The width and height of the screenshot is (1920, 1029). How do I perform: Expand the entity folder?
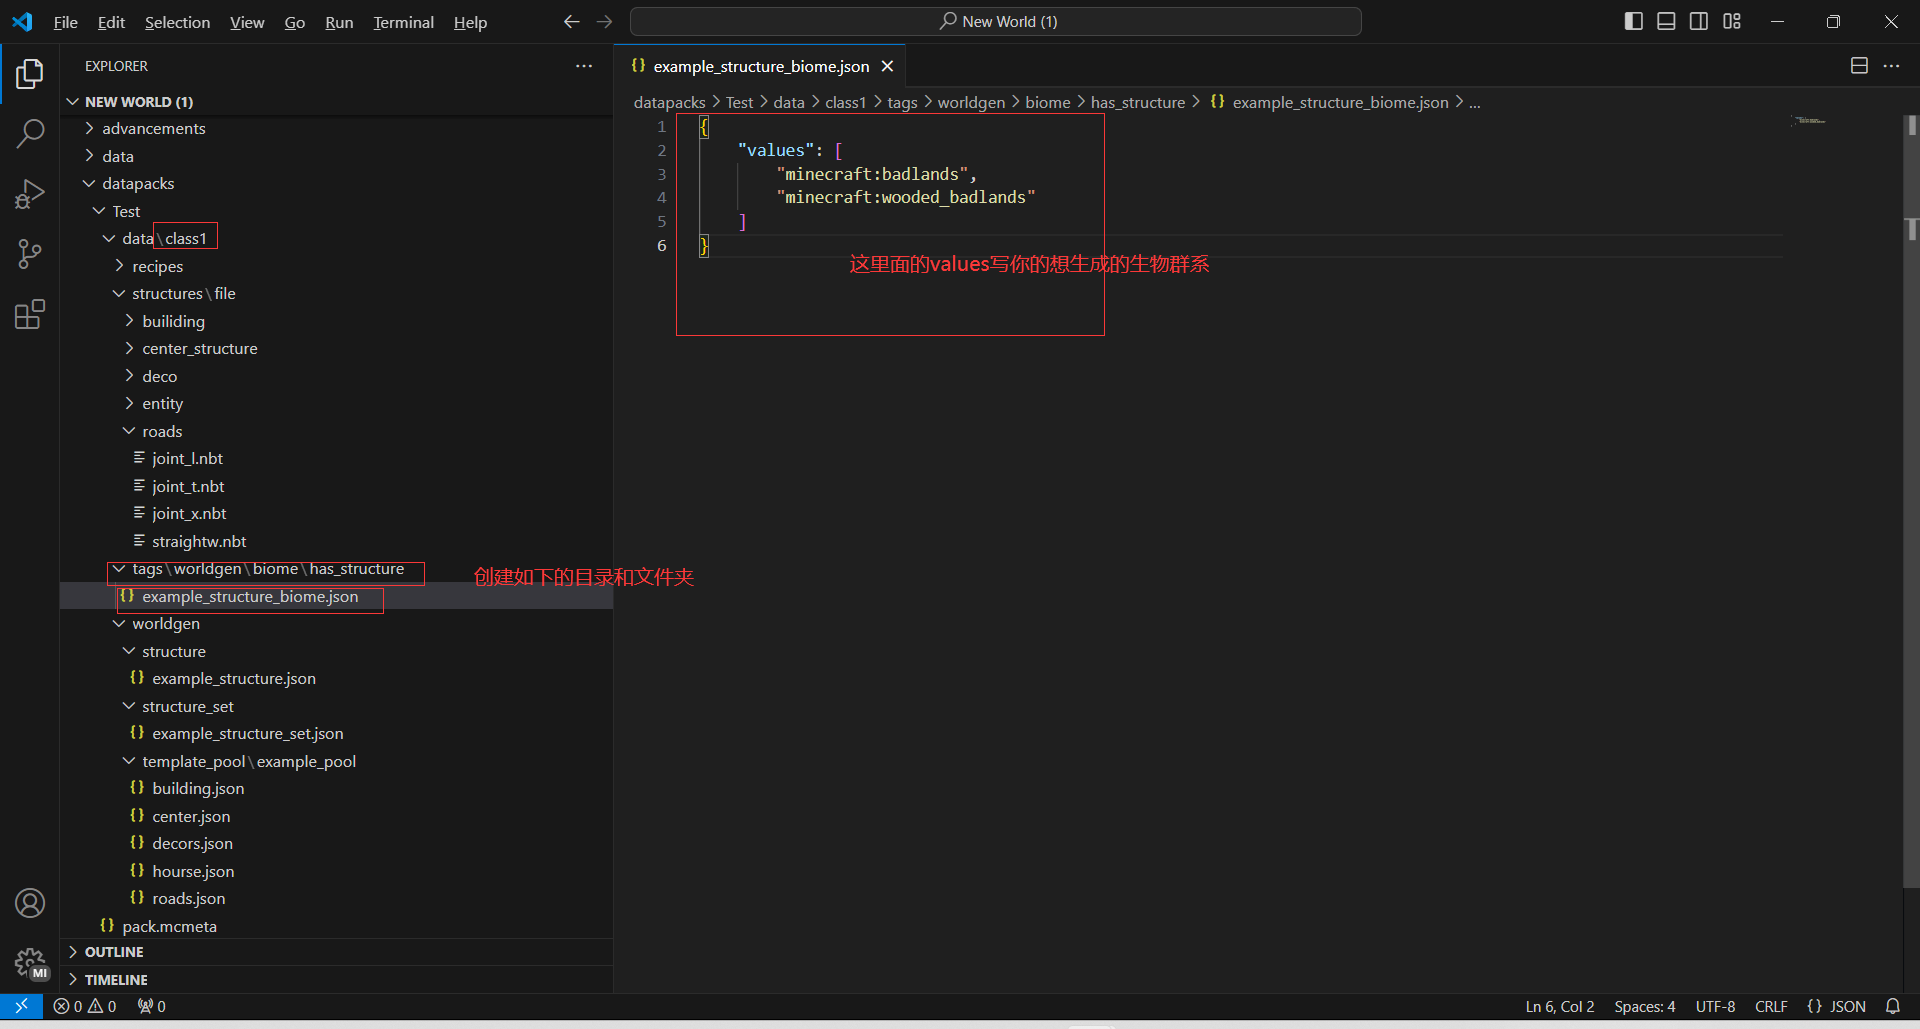[336, 404]
